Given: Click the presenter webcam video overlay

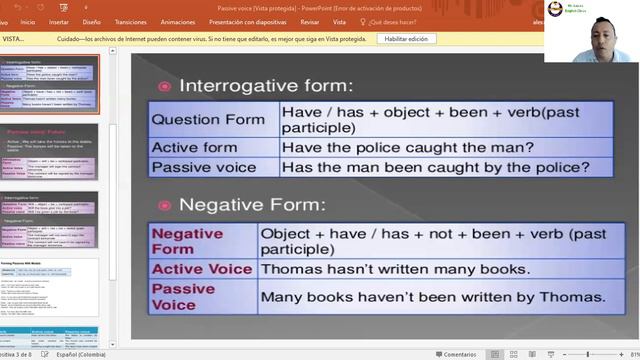Looking at the screenshot, I should [x=592, y=31].
